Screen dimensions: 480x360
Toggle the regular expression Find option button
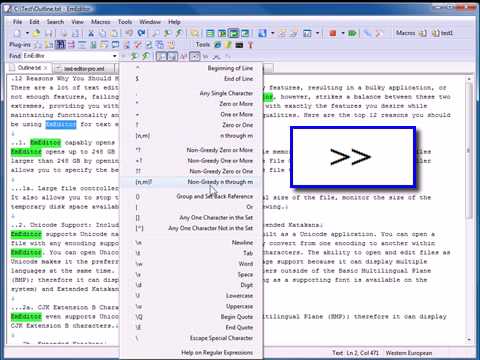pyautogui.click(x=195, y=56)
